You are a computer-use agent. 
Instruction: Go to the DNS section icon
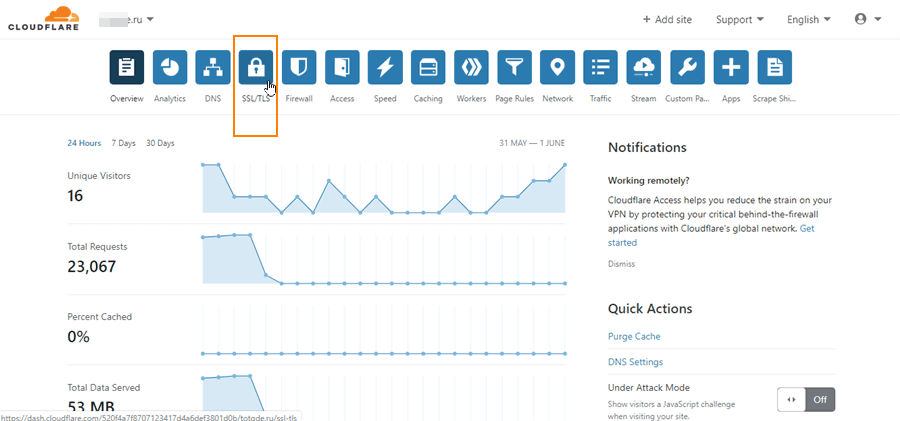[x=213, y=68]
